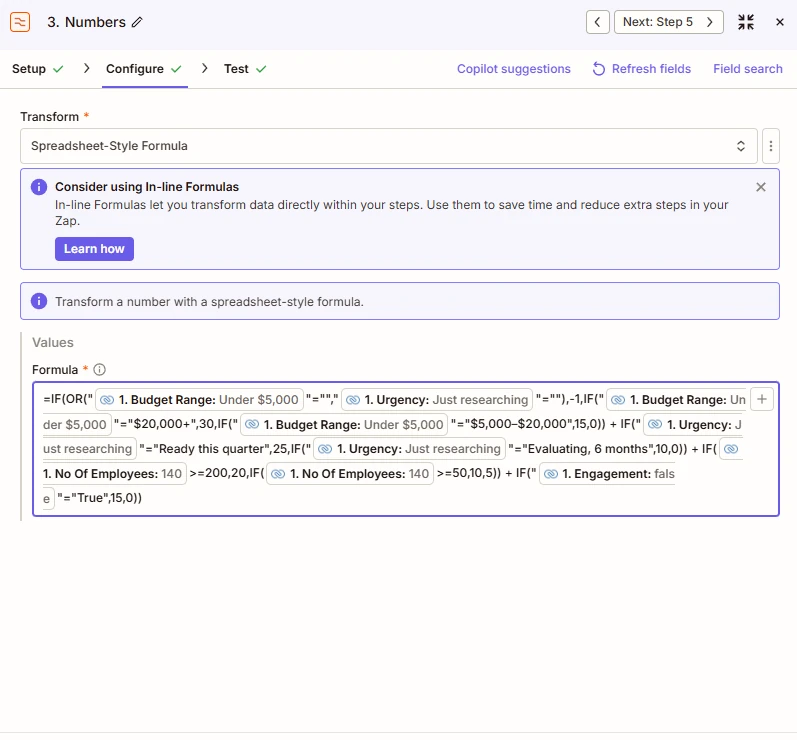Switch to the Configure tab
The height and width of the screenshot is (740, 797).
pos(144,69)
